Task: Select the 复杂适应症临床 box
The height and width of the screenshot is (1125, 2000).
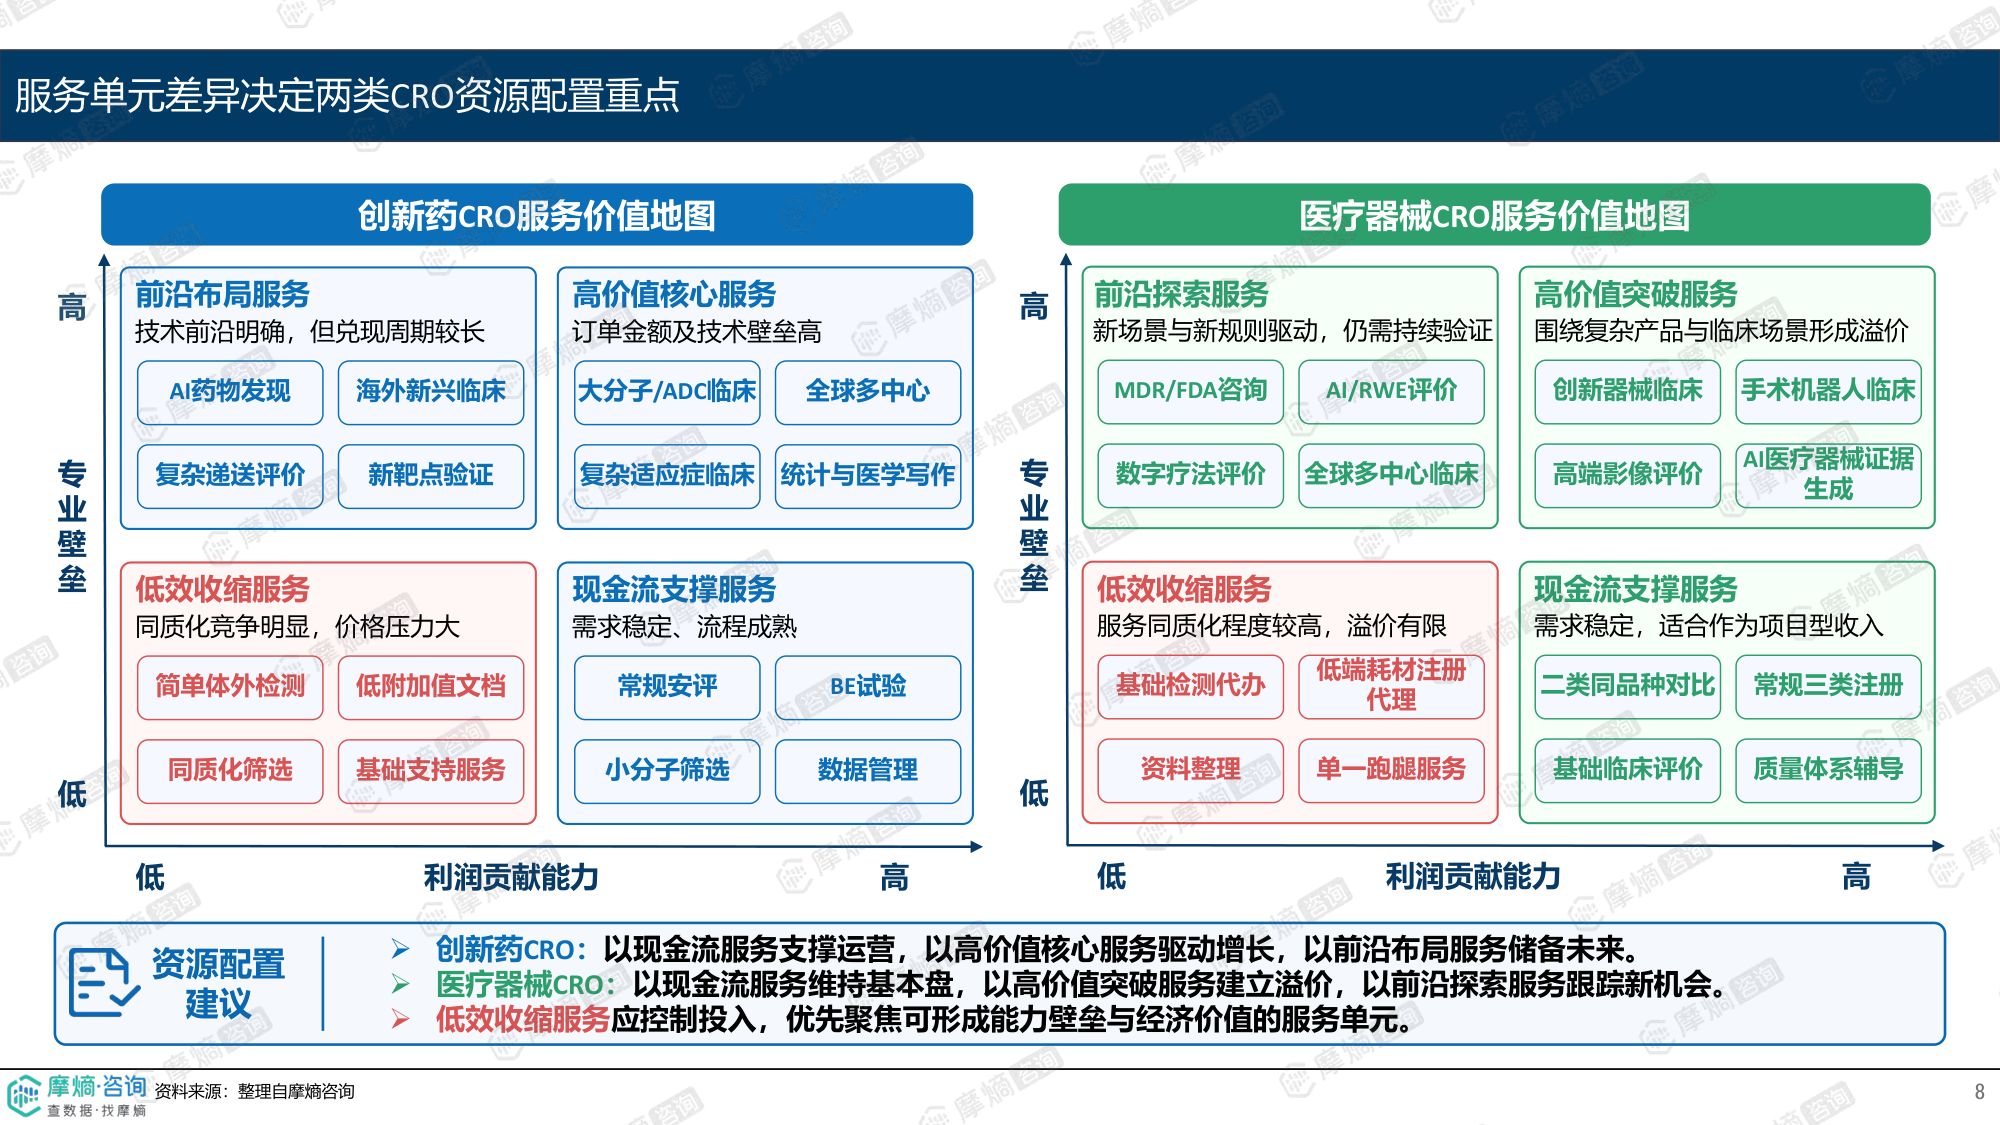Action: tap(667, 475)
